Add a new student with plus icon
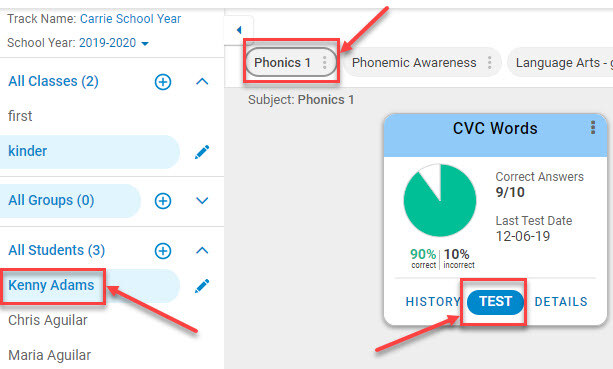The image size is (613, 369). click(x=163, y=251)
